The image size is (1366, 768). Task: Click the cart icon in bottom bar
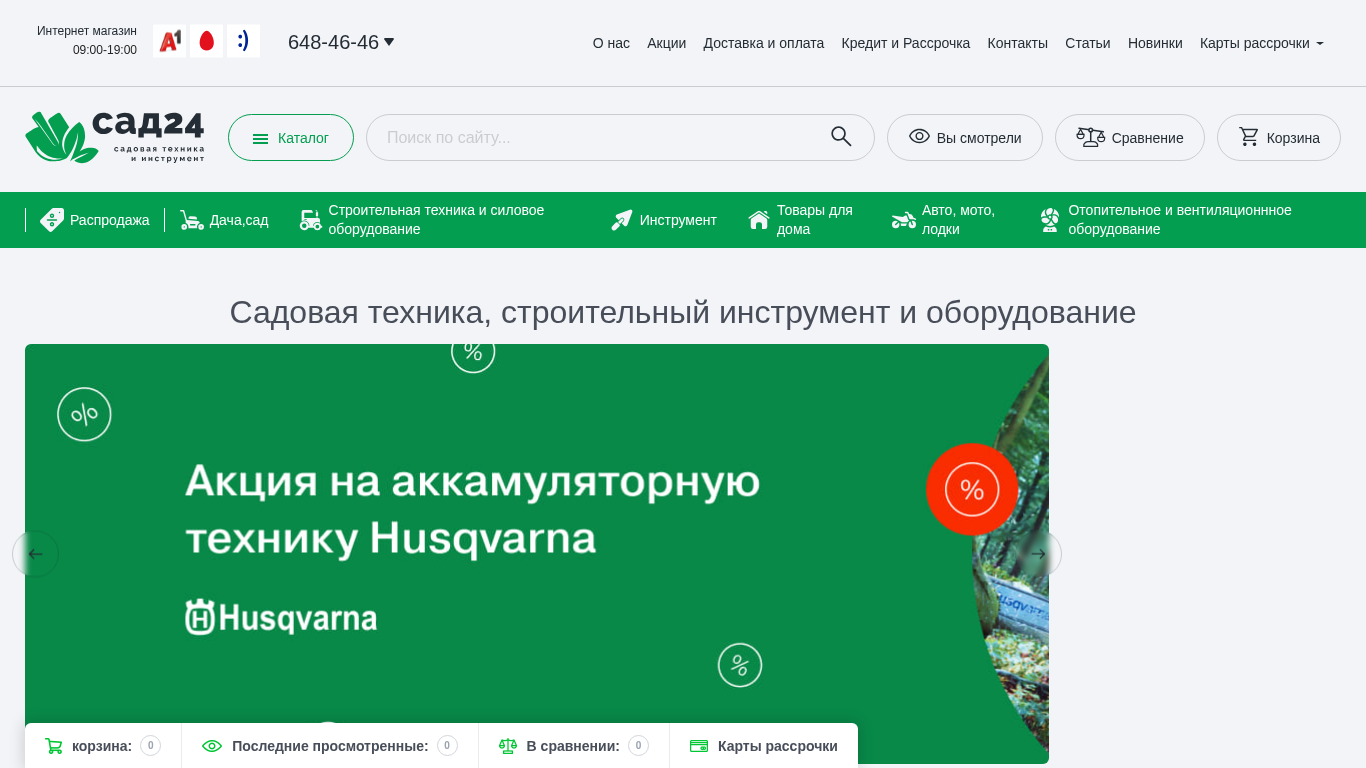54,746
